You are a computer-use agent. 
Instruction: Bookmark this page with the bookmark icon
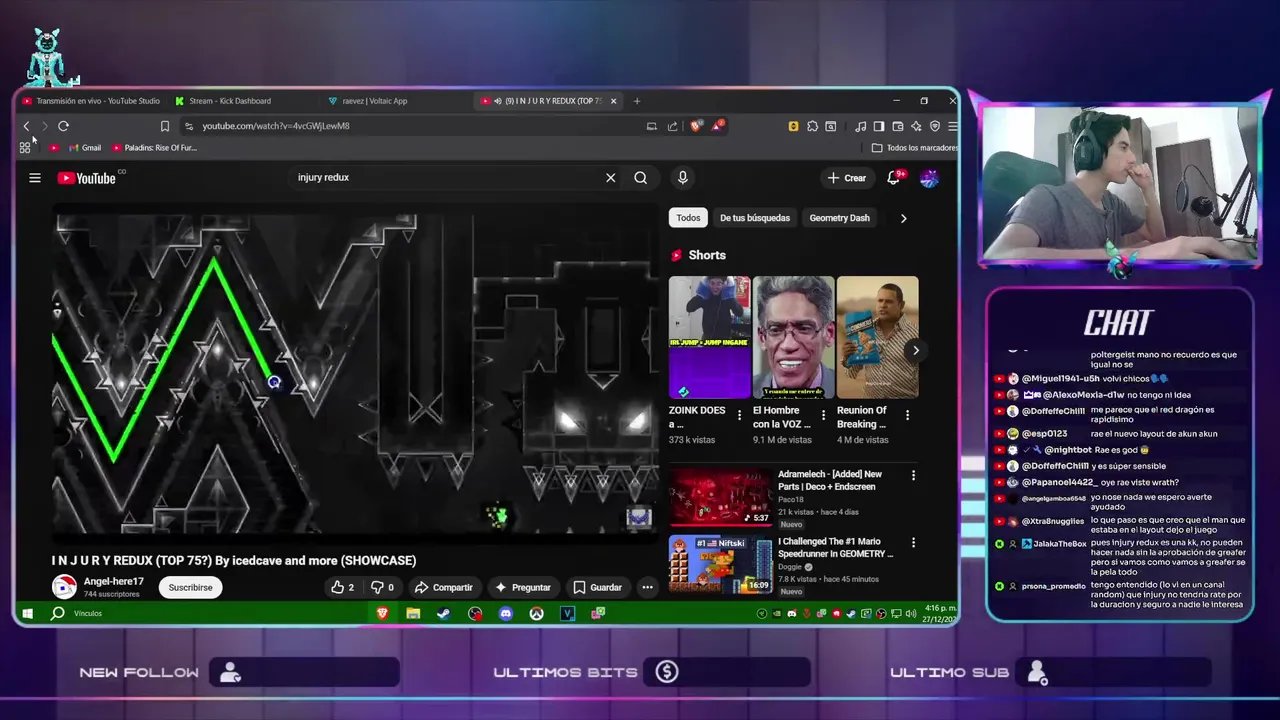tap(165, 126)
